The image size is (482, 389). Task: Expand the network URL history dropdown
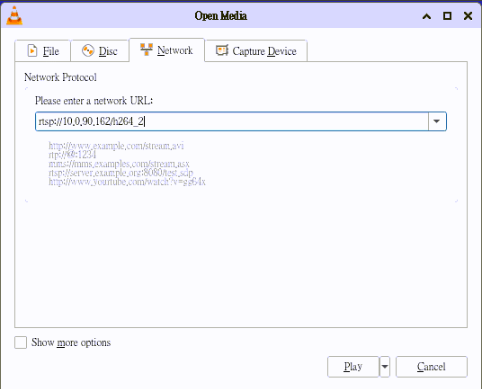(437, 121)
